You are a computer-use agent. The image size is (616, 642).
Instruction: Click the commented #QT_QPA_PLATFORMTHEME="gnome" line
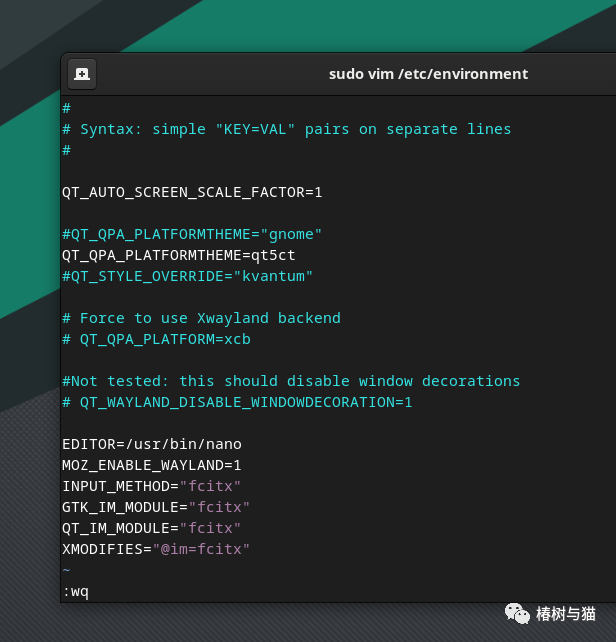192,234
